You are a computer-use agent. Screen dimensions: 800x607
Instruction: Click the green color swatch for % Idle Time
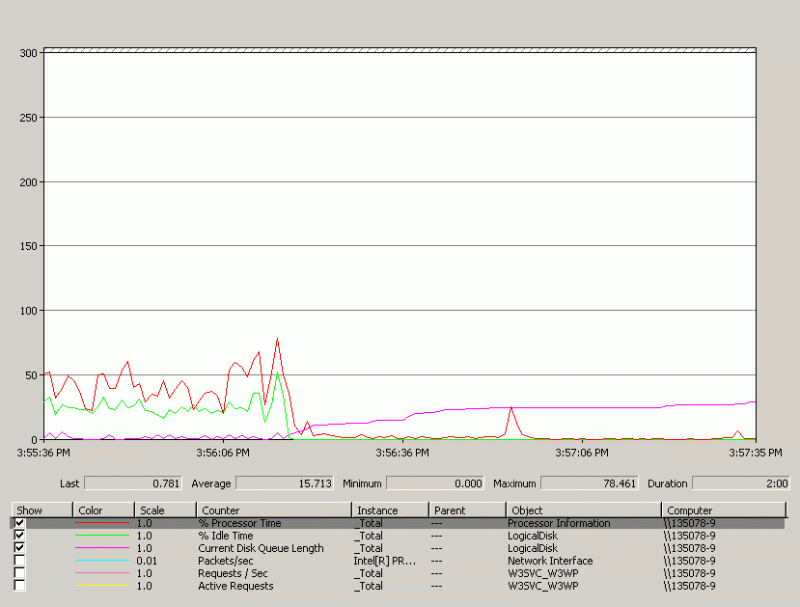coord(100,536)
